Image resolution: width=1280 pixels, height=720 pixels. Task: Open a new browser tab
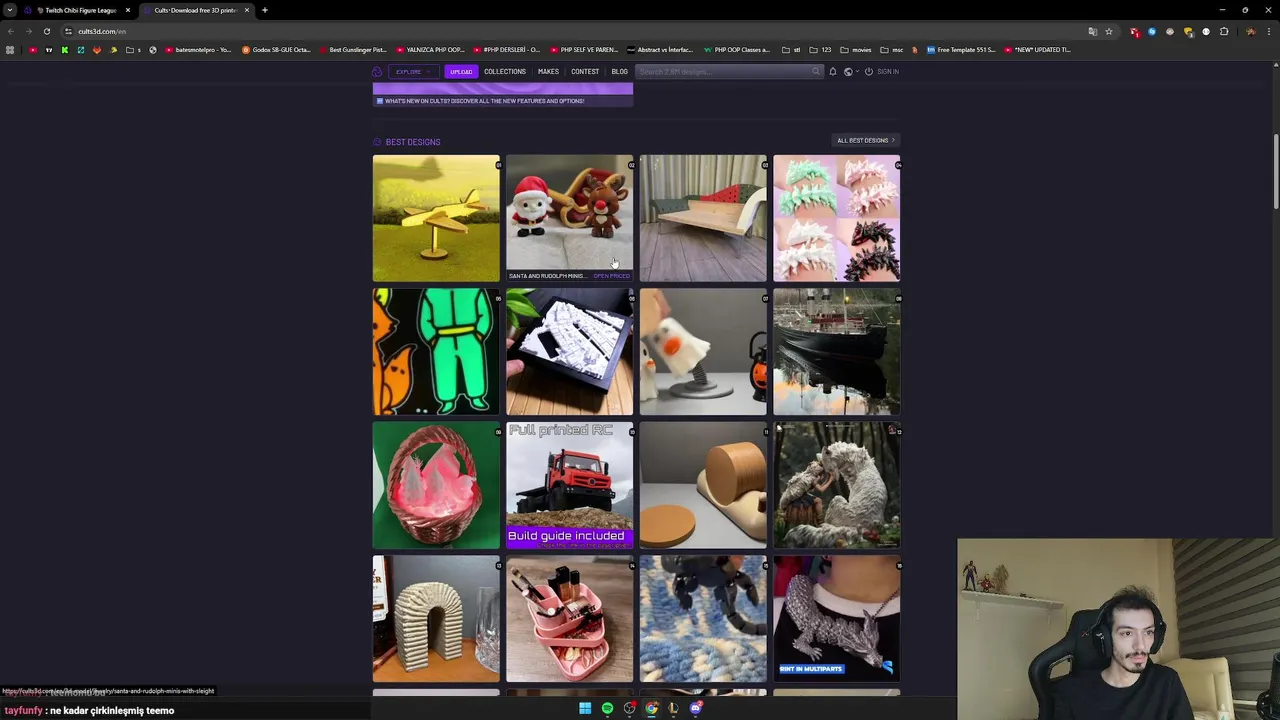[264, 10]
